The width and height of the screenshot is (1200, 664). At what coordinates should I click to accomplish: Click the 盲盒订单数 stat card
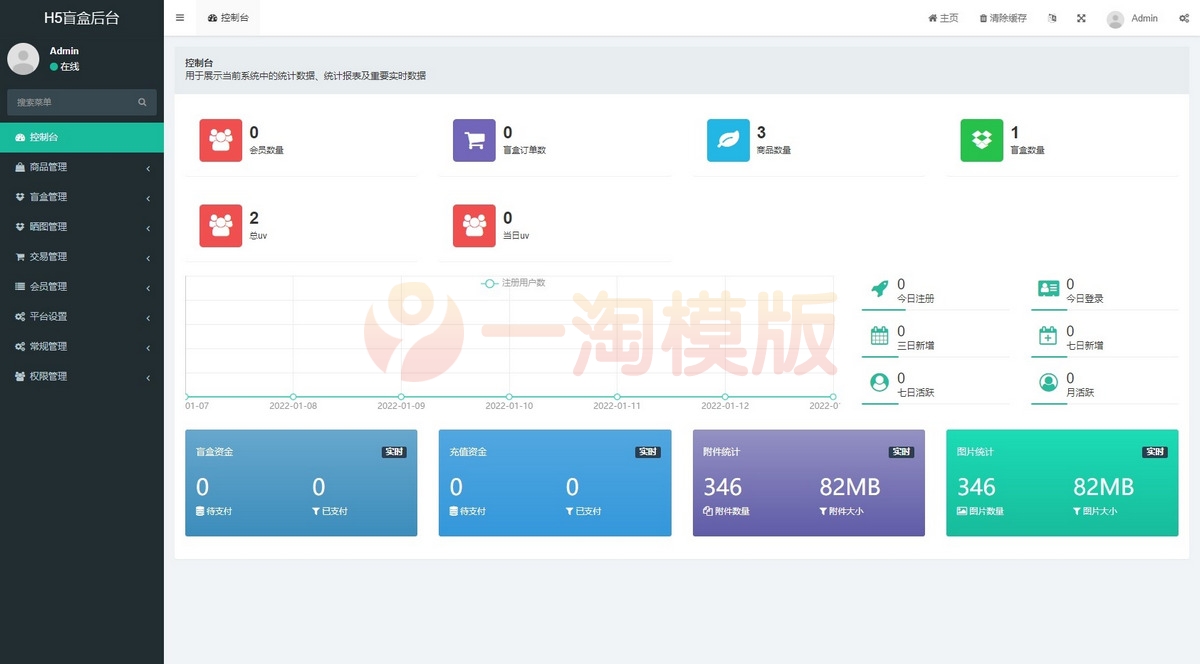coord(556,140)
